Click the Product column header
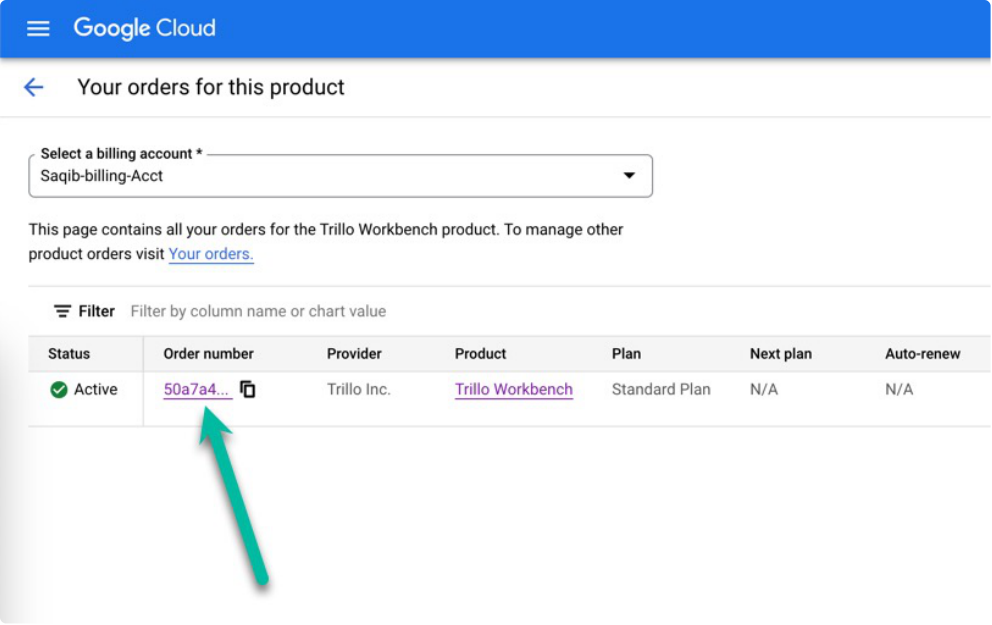The width and height of the screenshot is (992, 625). pos(480,354)
